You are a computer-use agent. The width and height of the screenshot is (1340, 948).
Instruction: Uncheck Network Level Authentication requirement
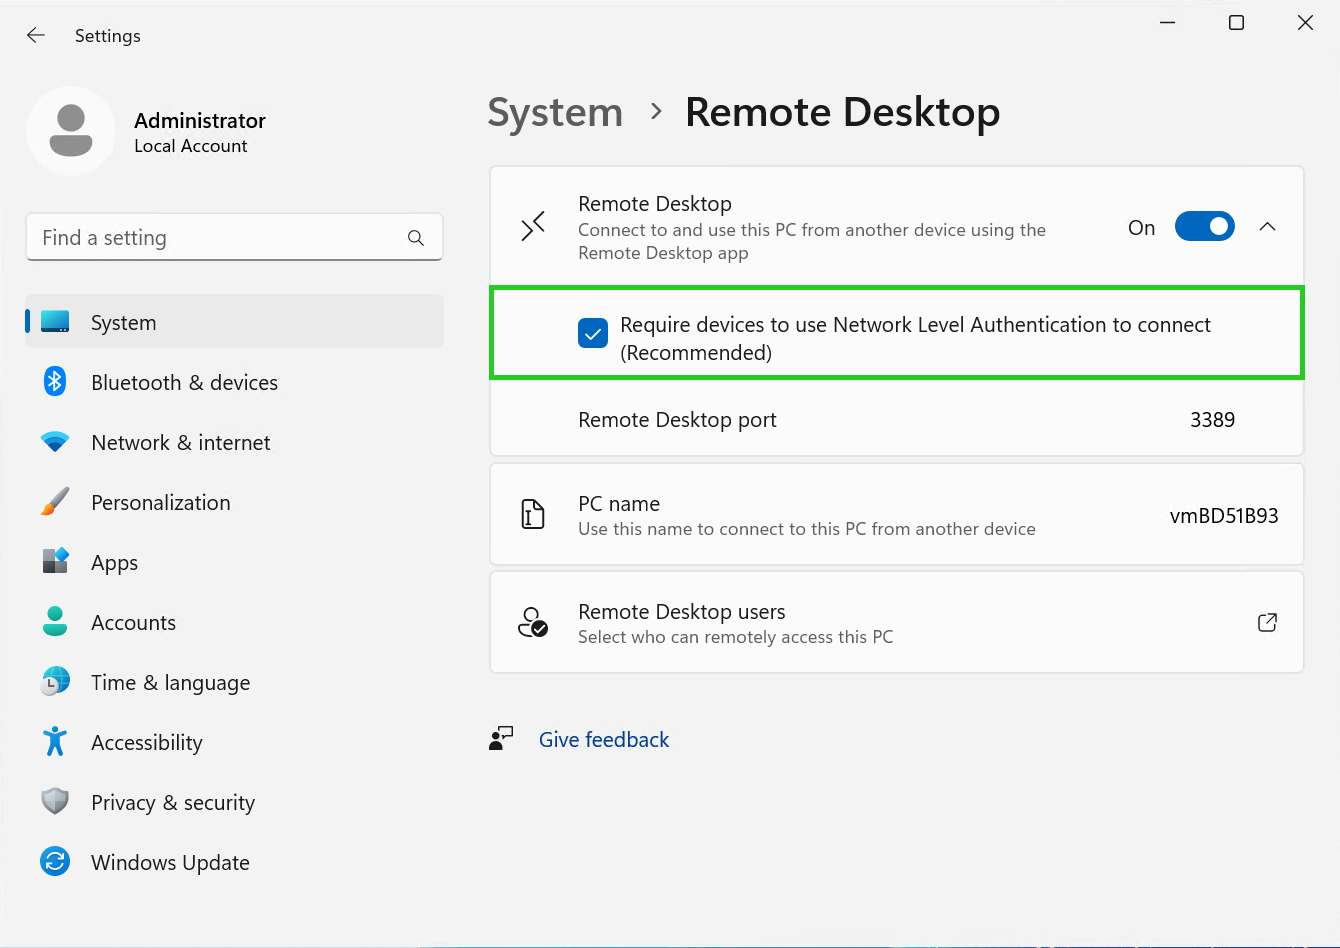click(x=592, y=333)
